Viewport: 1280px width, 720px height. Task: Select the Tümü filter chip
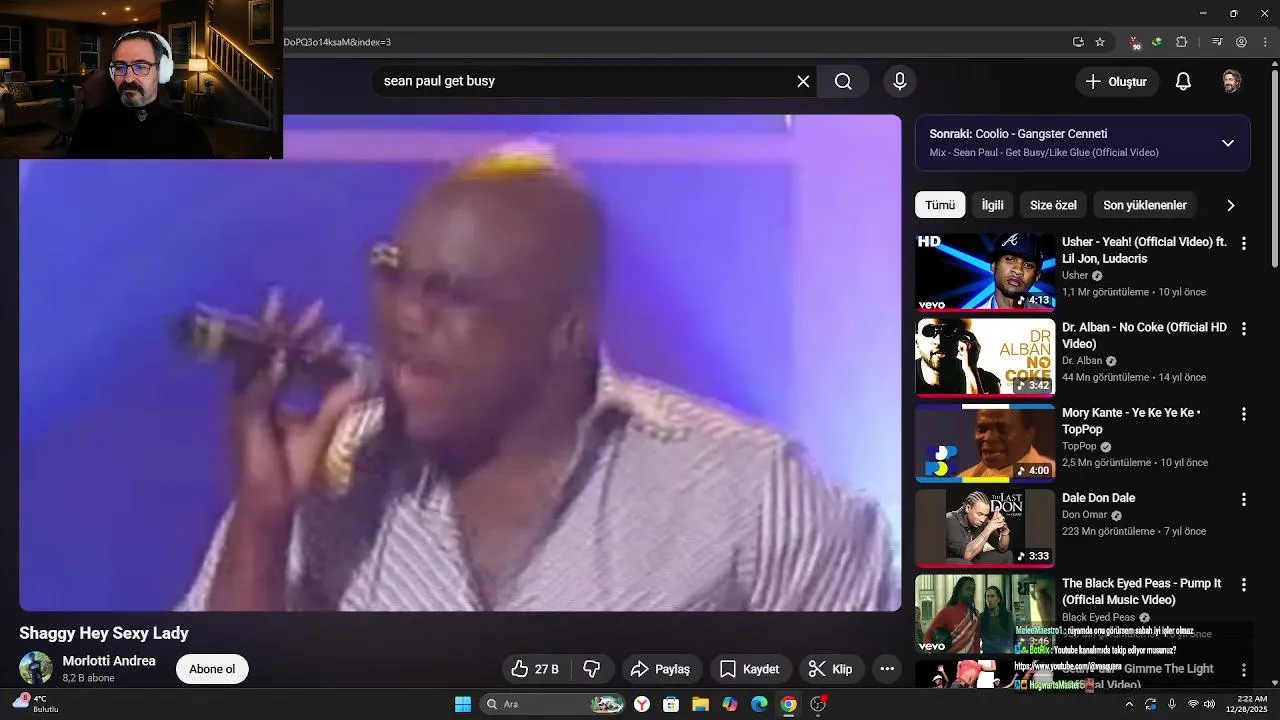click(940, 205)
